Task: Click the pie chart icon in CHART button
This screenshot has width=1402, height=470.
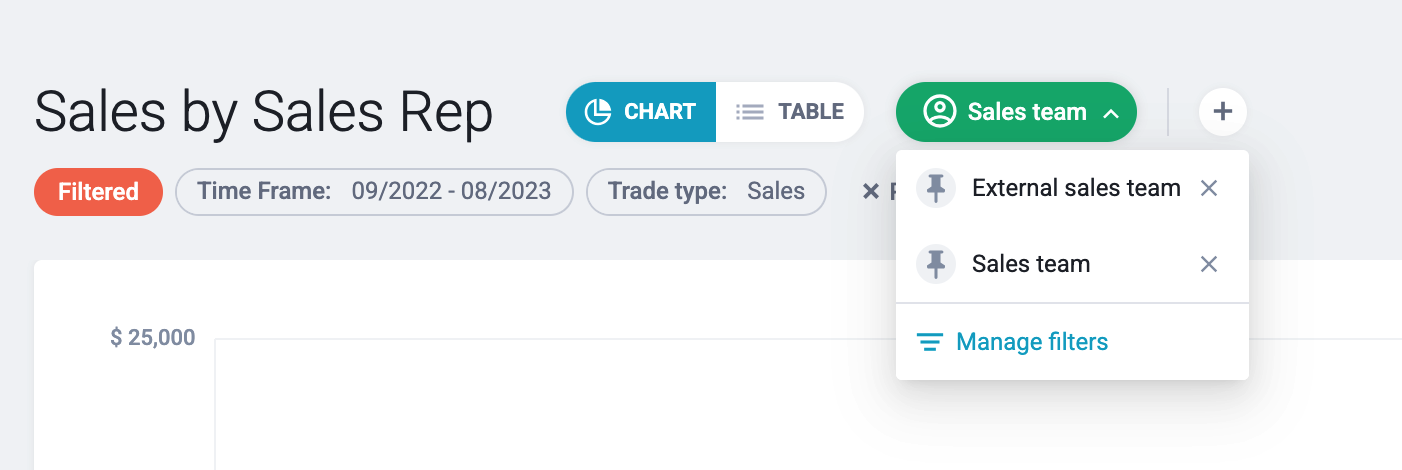Action: click(x=598, y=112)
